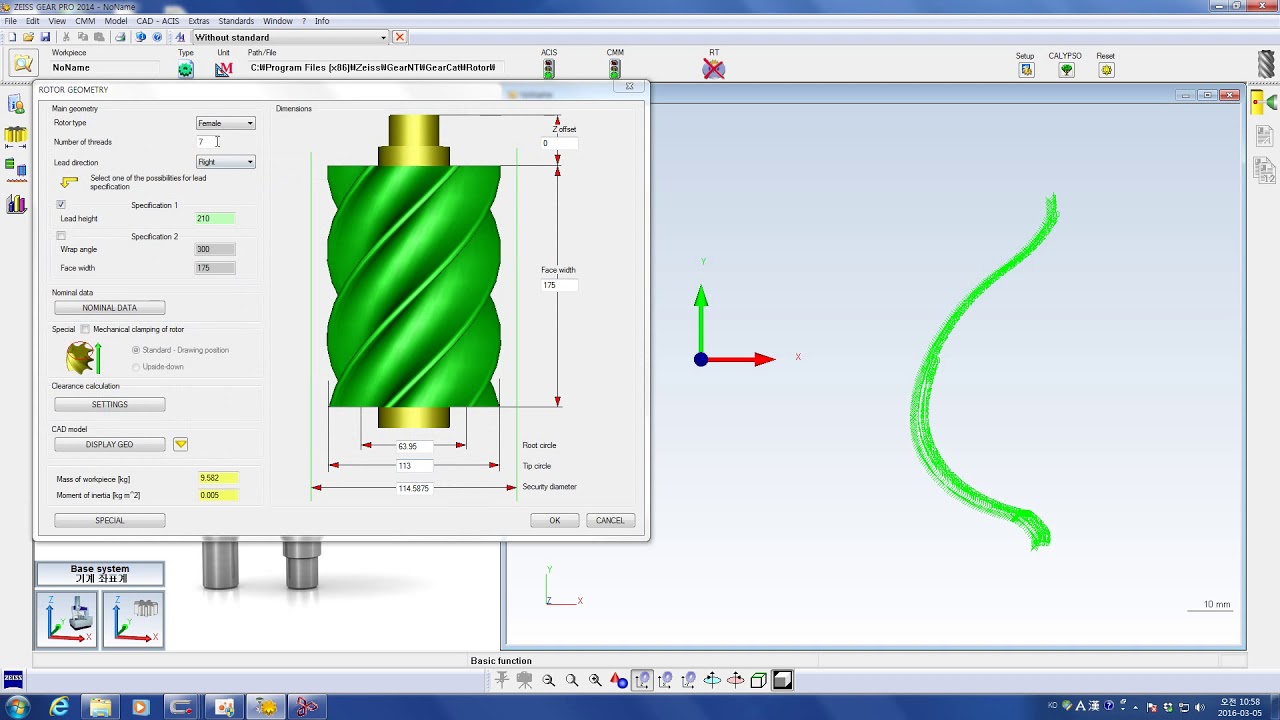Click the Save floppy disk icon
Screen dimensions: 1280x720
45,37
